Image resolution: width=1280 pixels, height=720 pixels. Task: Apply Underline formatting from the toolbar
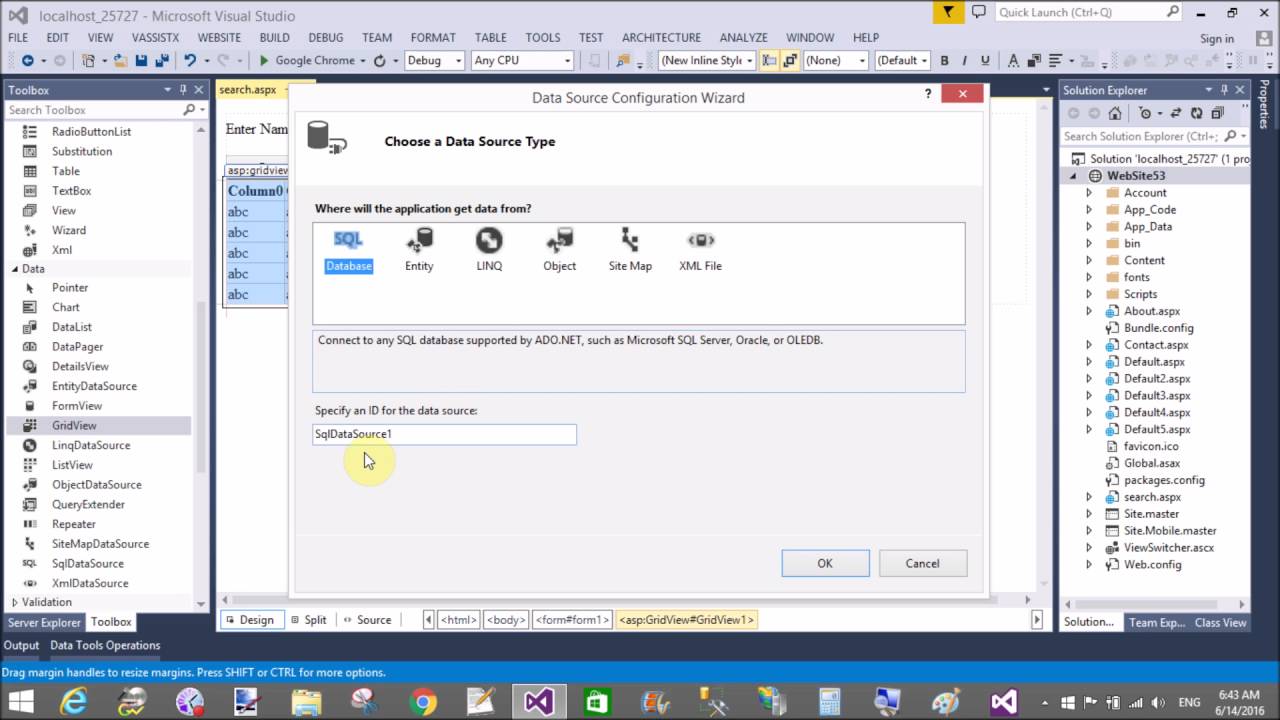986,60
